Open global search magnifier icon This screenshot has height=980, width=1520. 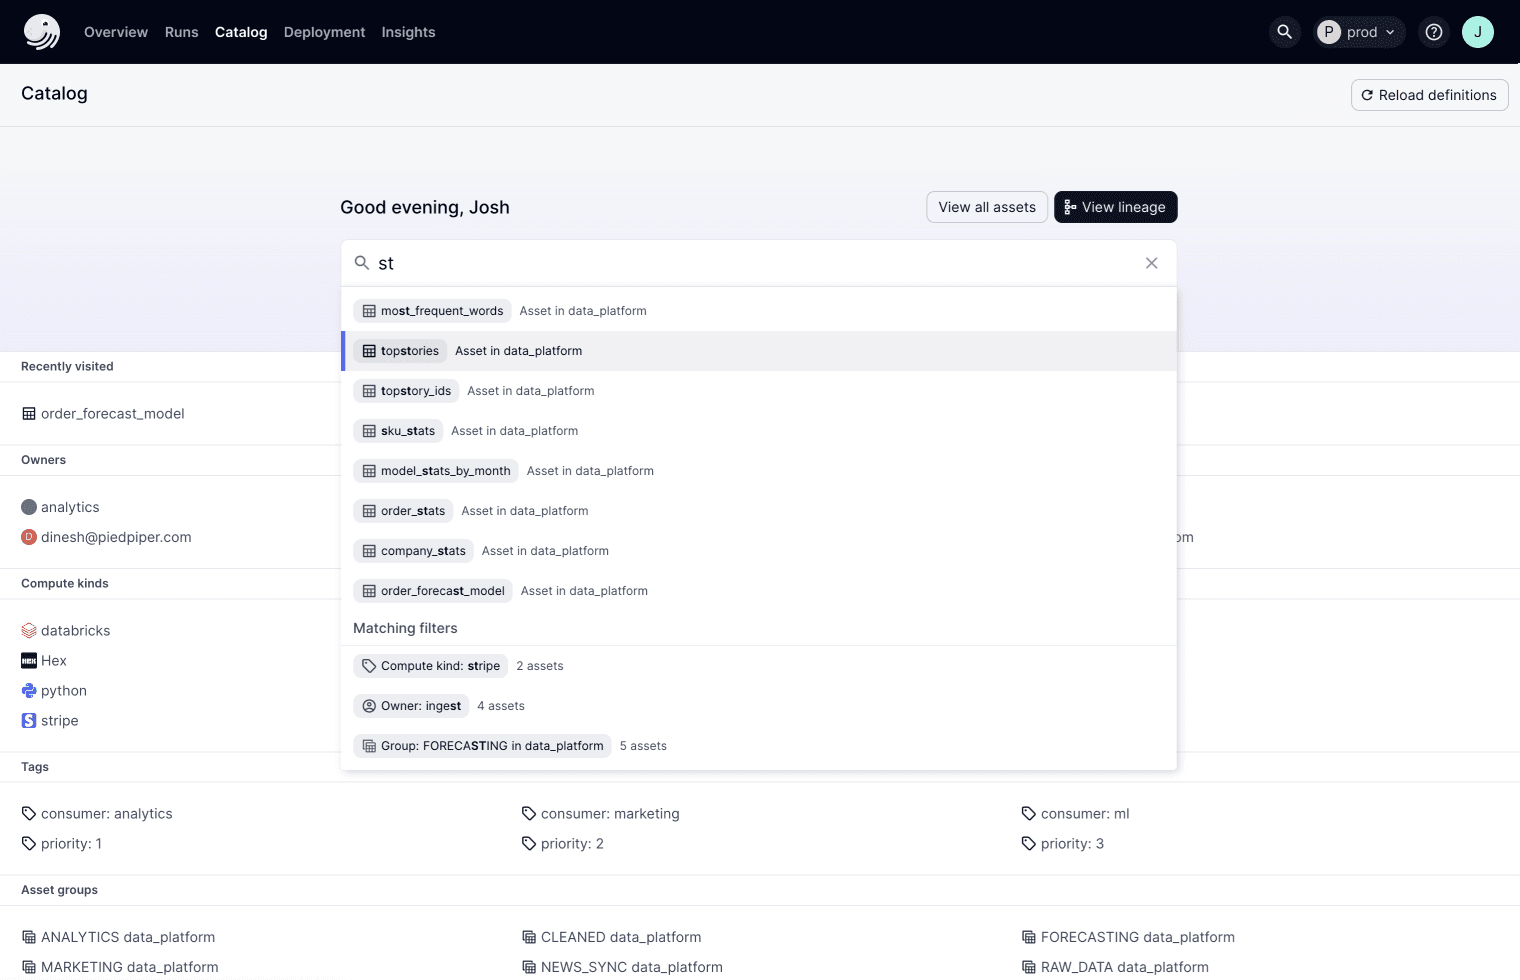tap(1284, 32)
